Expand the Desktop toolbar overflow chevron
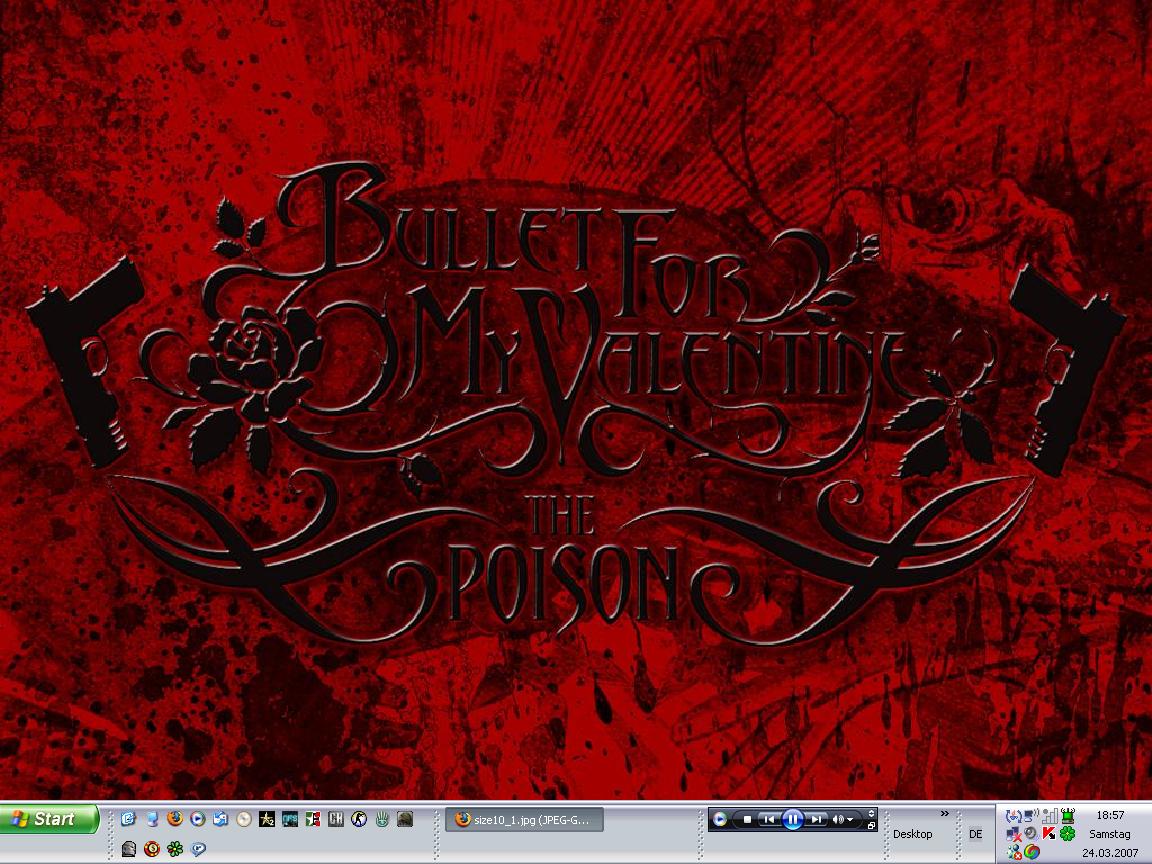Screen dimensions: 1152x864 click(944, 813)
